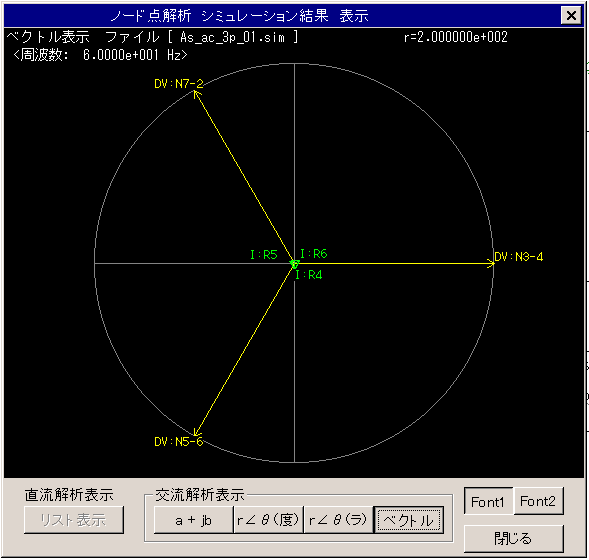Click the リスト表示 button
589x560 pixels.
(74, 520)
